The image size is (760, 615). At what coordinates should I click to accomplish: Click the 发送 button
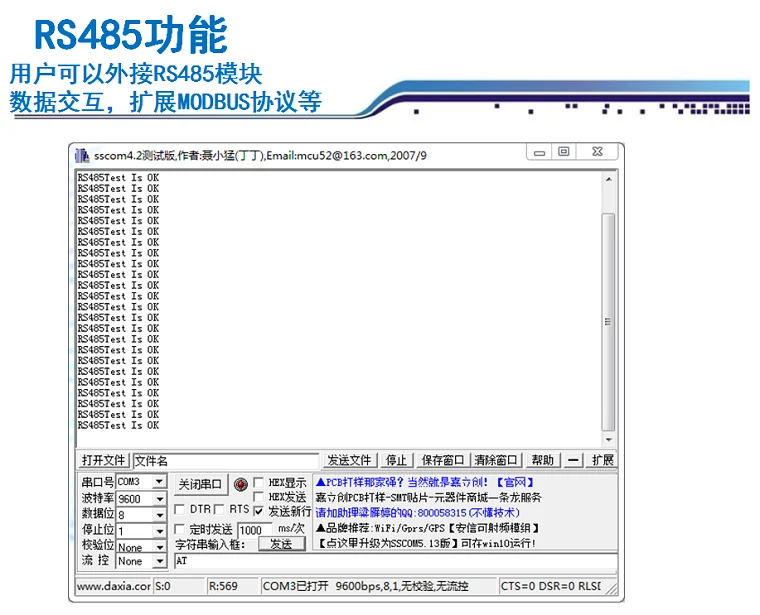pos(282,544)
